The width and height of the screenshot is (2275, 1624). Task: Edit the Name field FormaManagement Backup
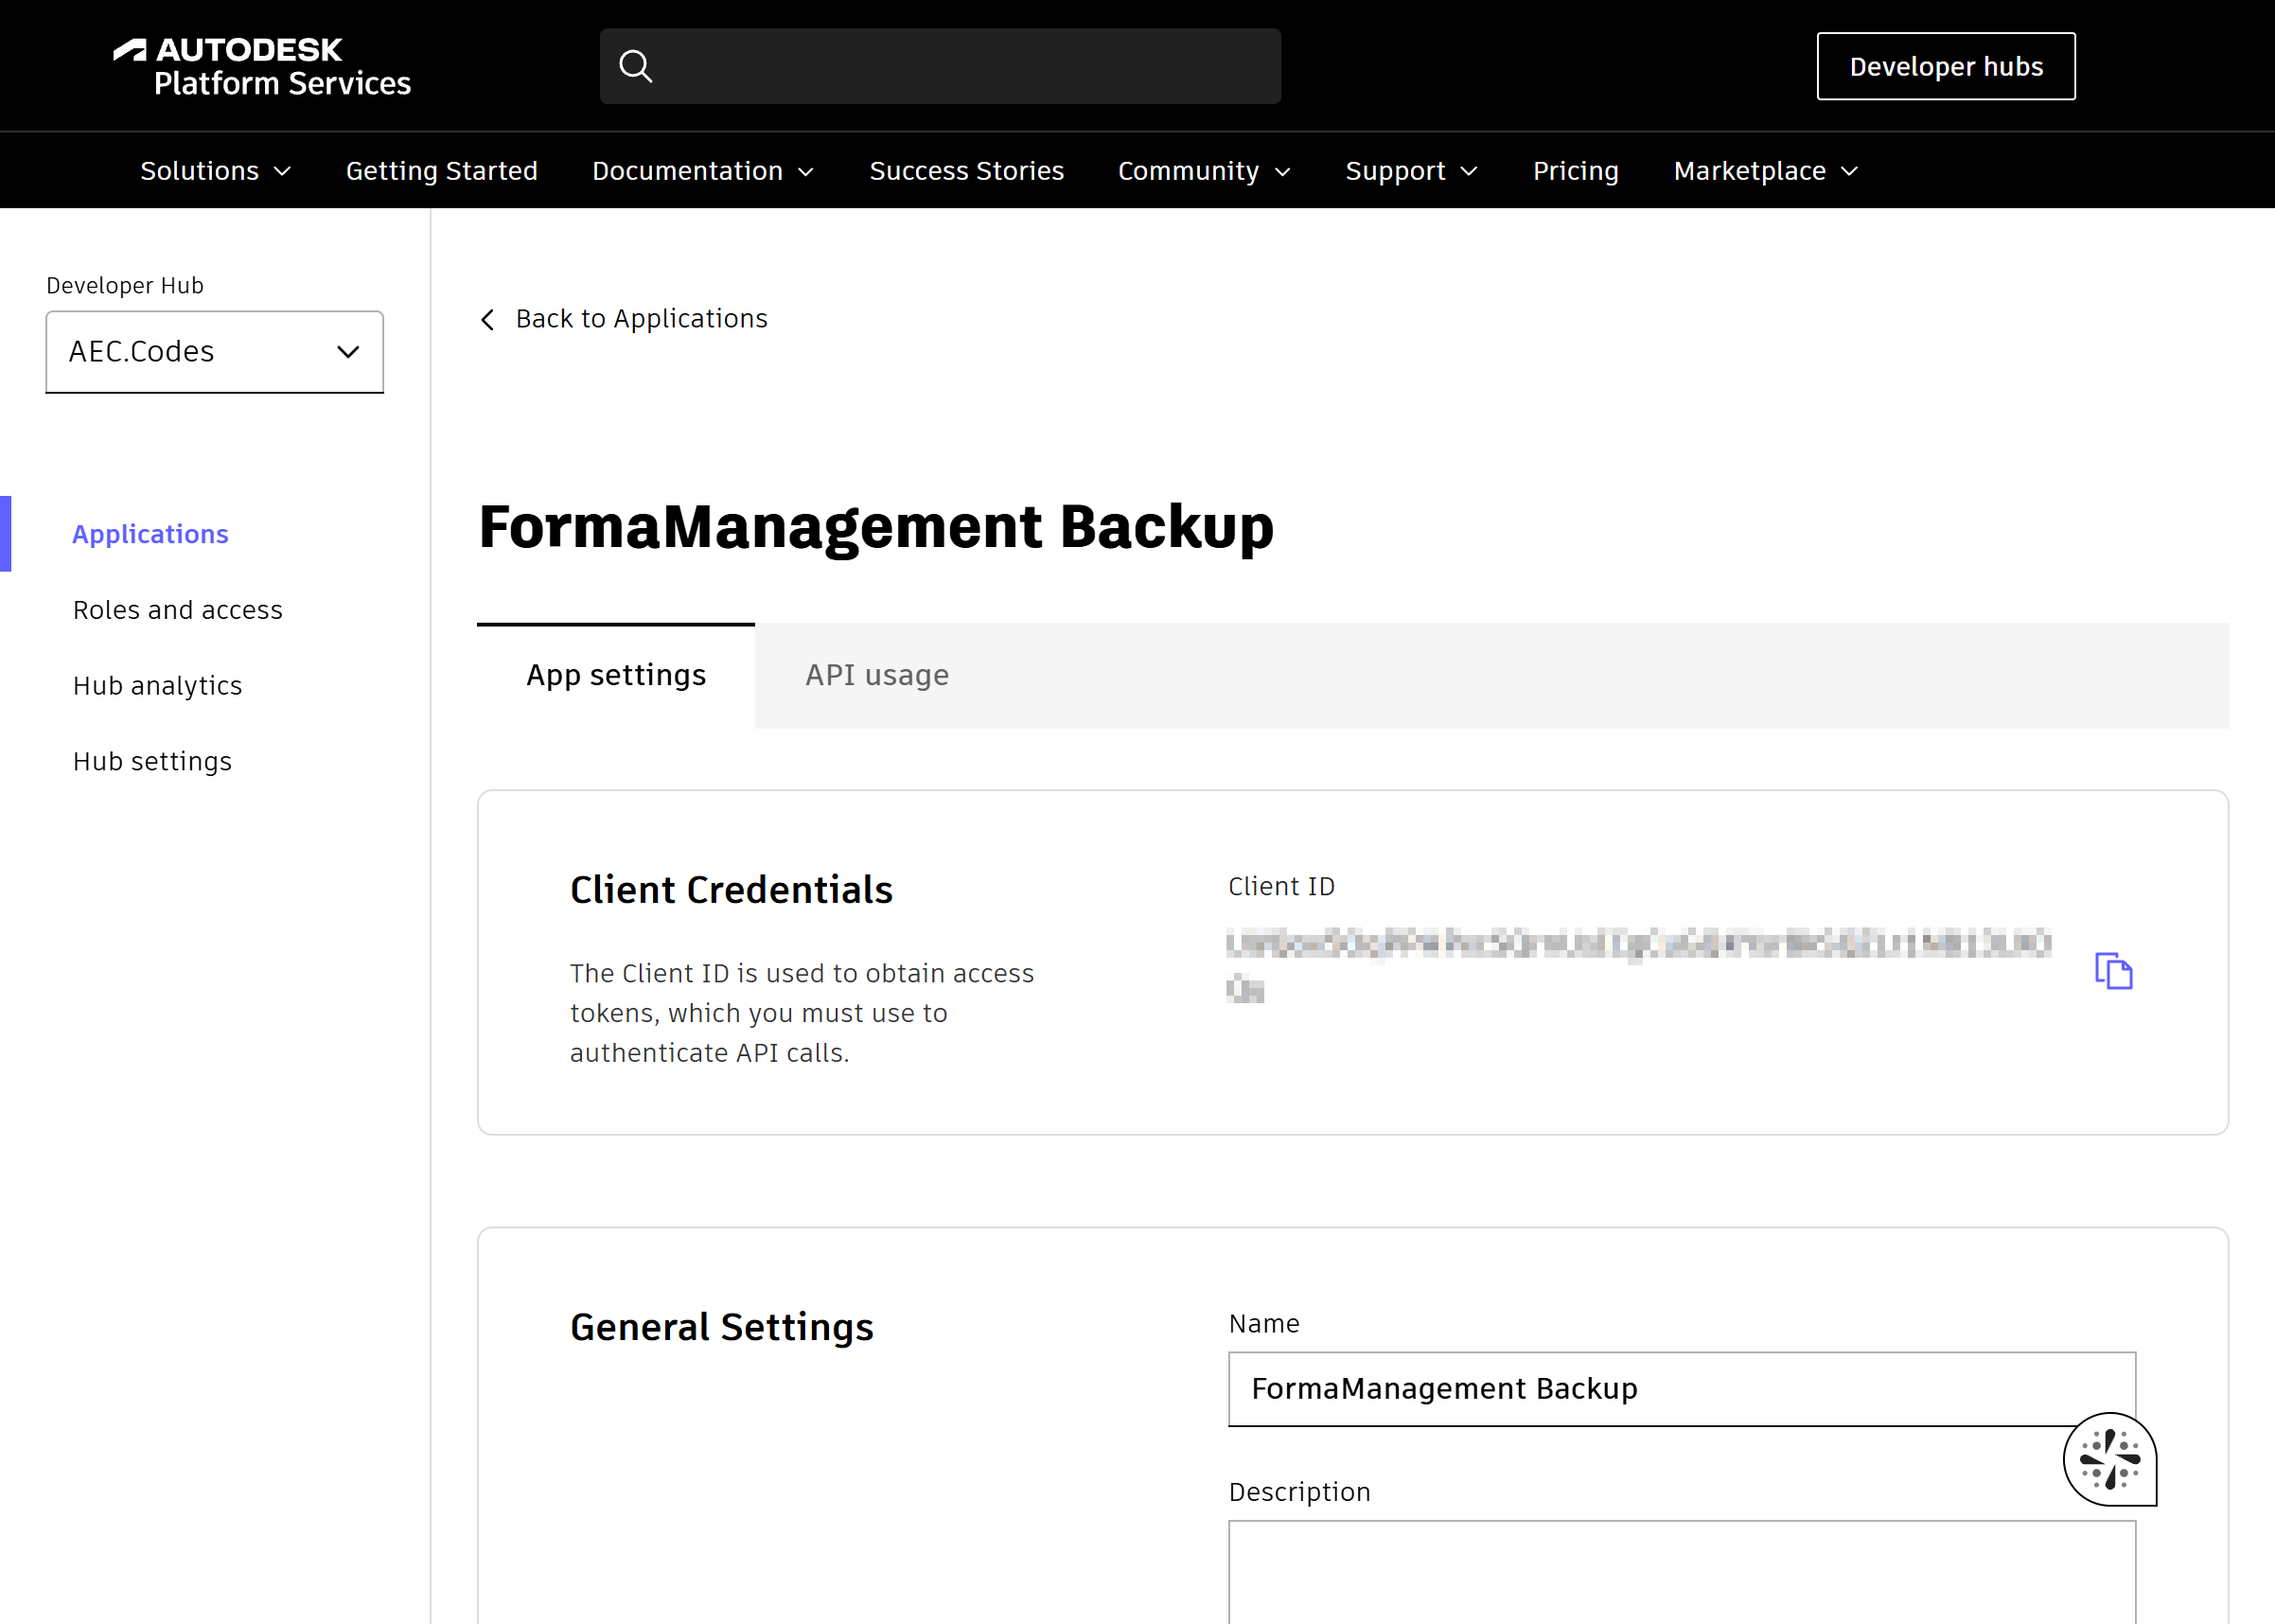point(1682,1389)
